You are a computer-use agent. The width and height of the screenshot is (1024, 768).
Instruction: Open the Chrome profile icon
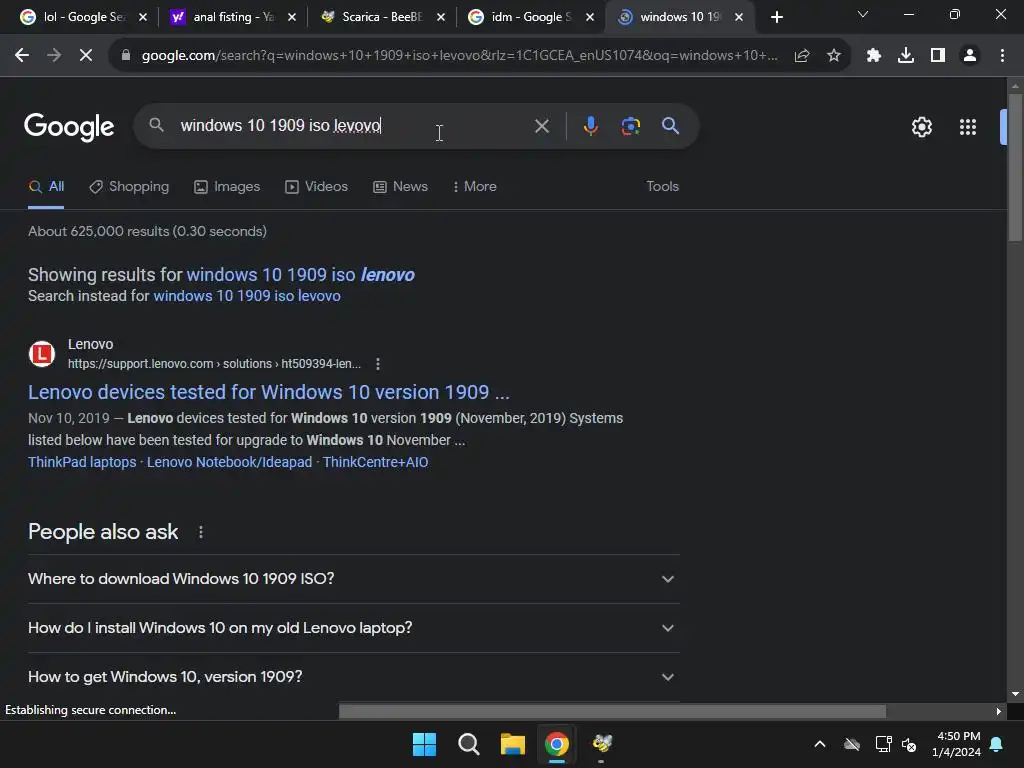[x=970, y=56]
